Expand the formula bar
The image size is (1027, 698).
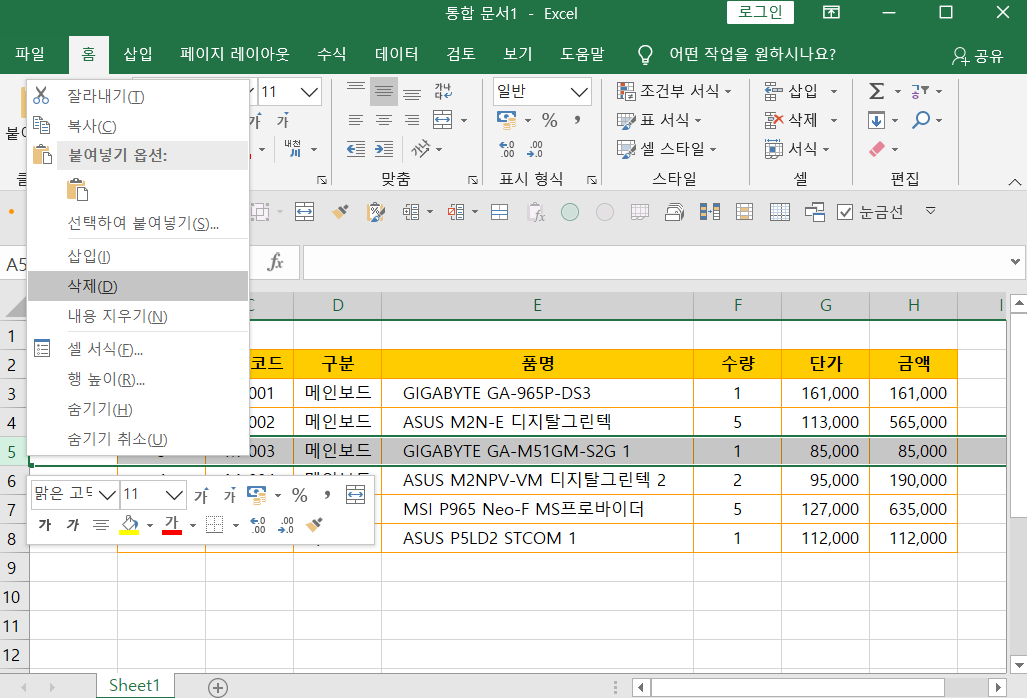[1015, 262]
